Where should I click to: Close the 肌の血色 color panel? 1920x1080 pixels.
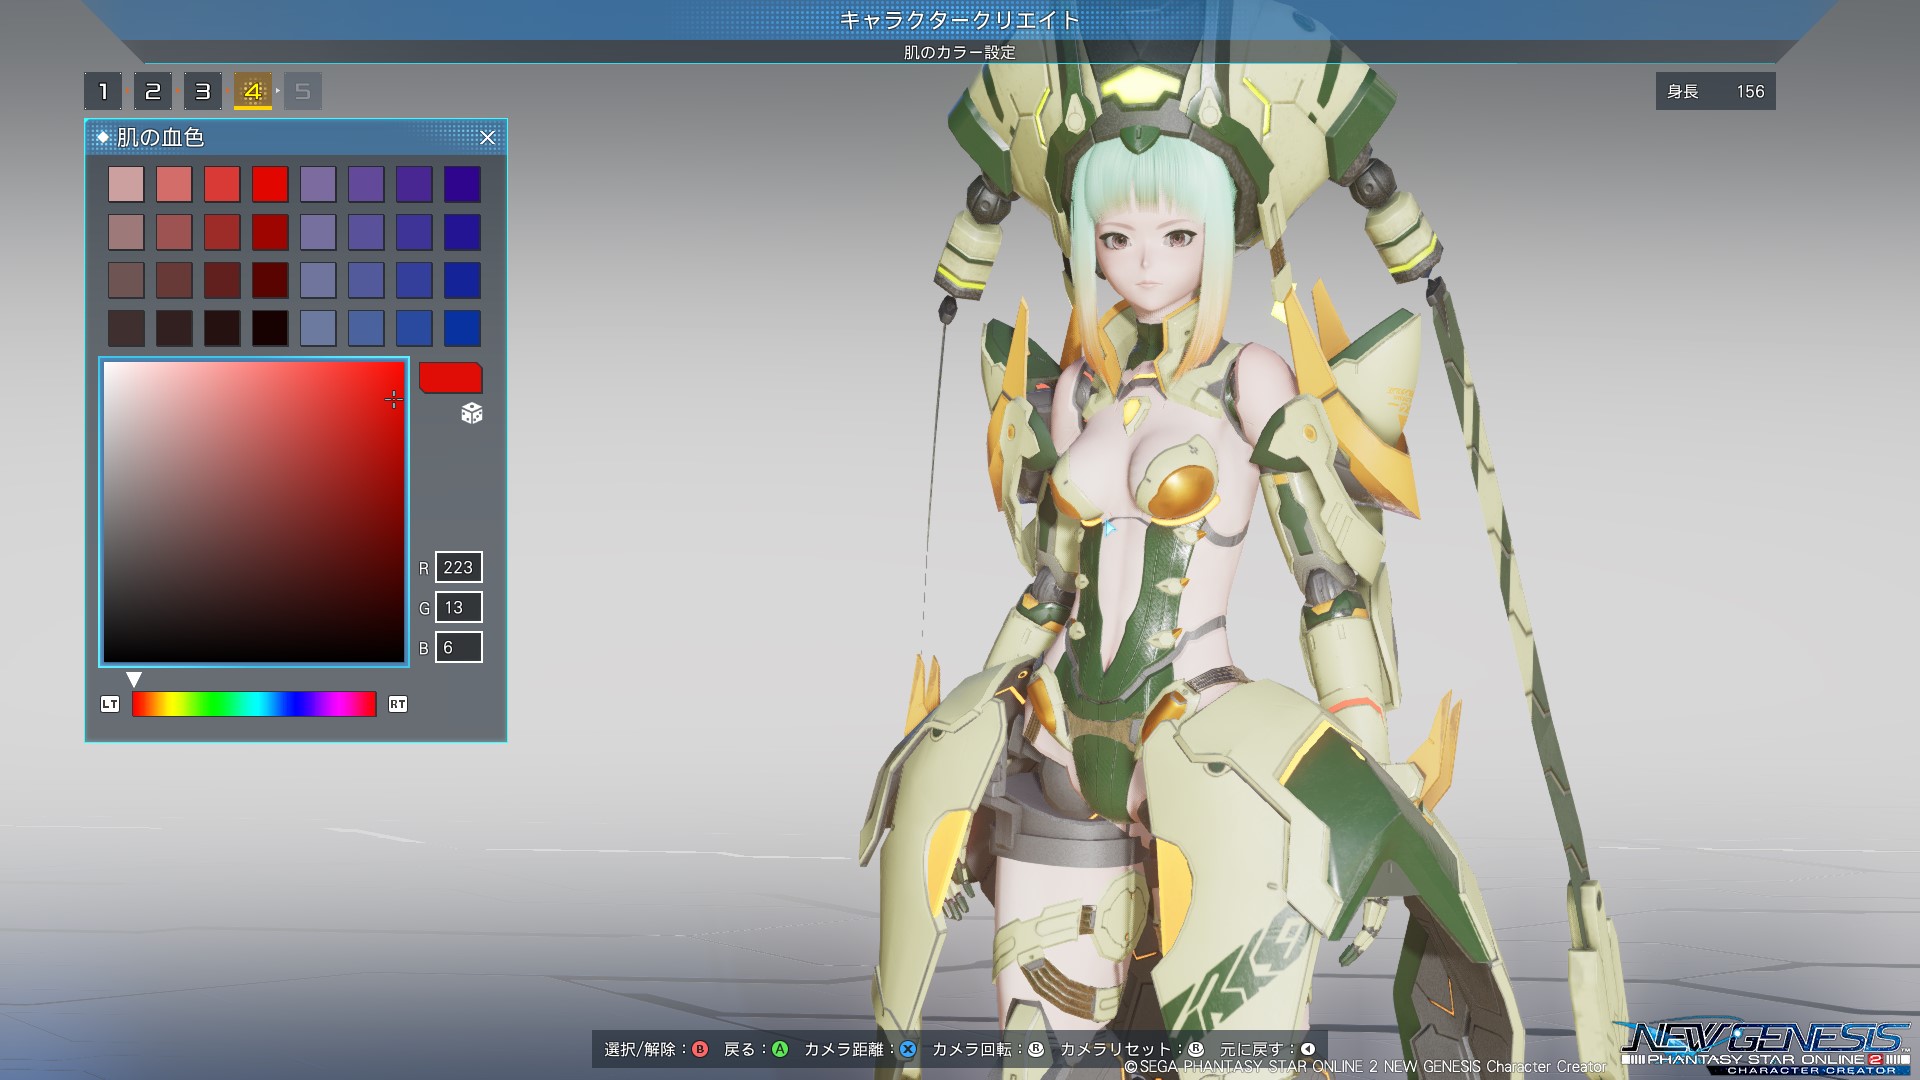tap(487, 138)
